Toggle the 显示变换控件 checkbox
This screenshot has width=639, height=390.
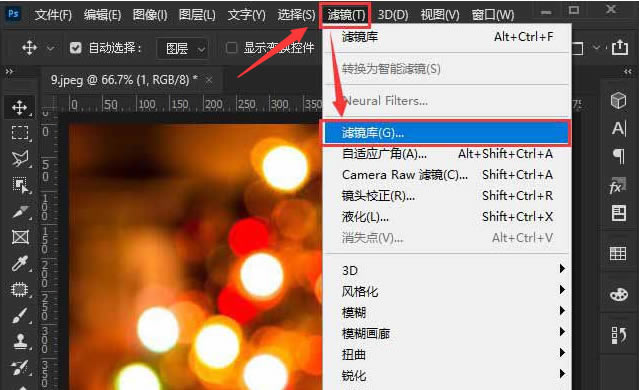coord(231,48)
